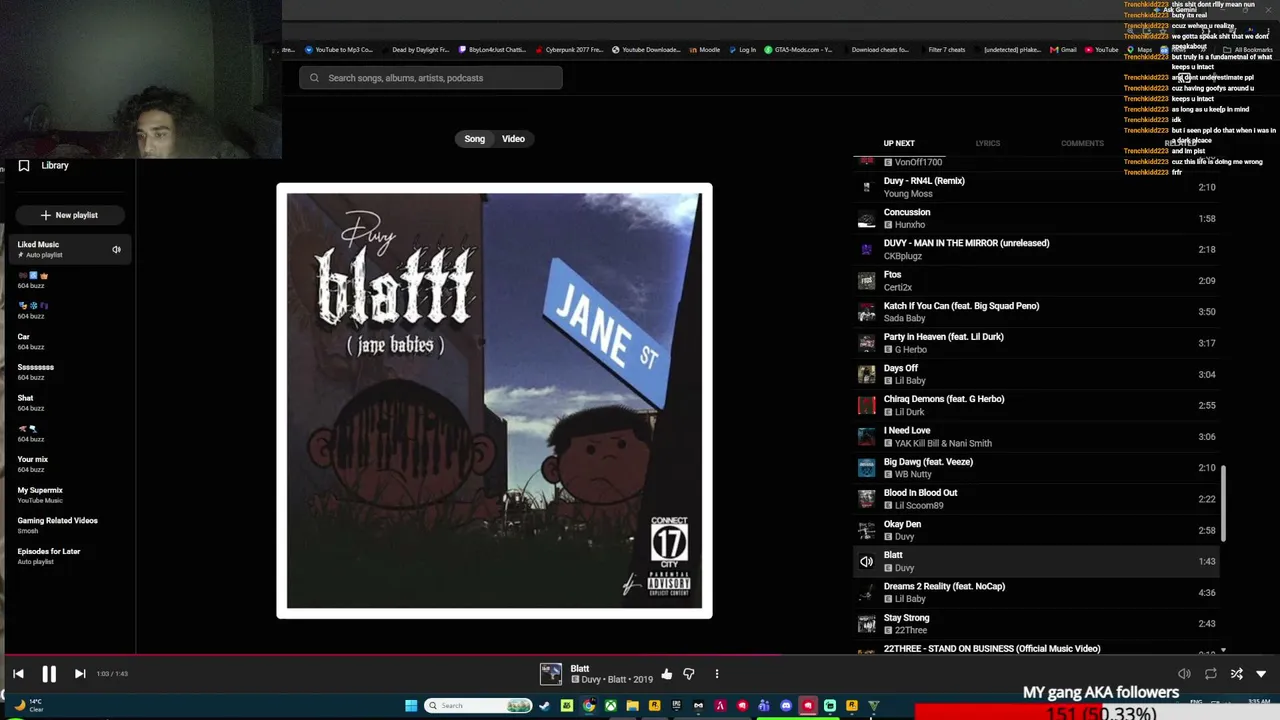Viewport: 1280px width, 720px height.
Task: Play Okay Den by Duvy
Action: 1036,530
